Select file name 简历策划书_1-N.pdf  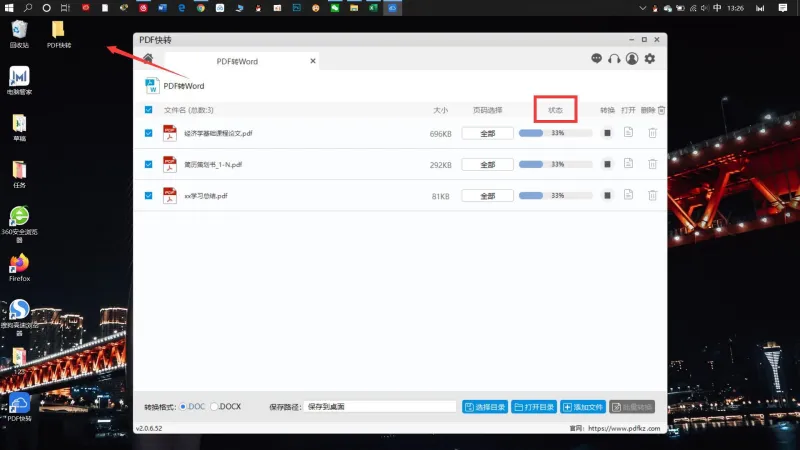213,164
